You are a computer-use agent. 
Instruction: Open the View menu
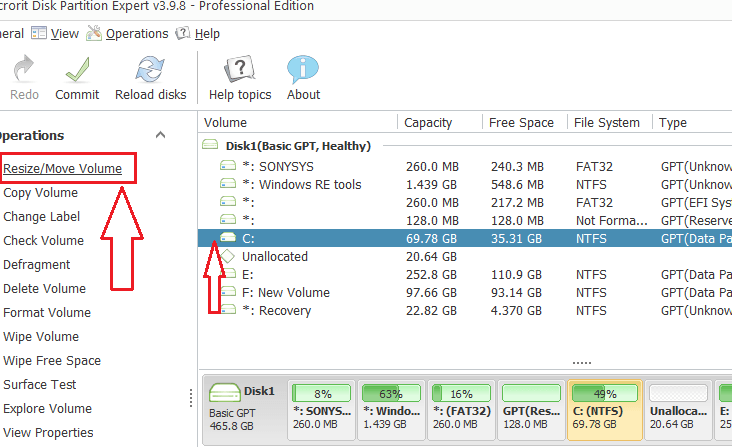[x=65, y=34]
